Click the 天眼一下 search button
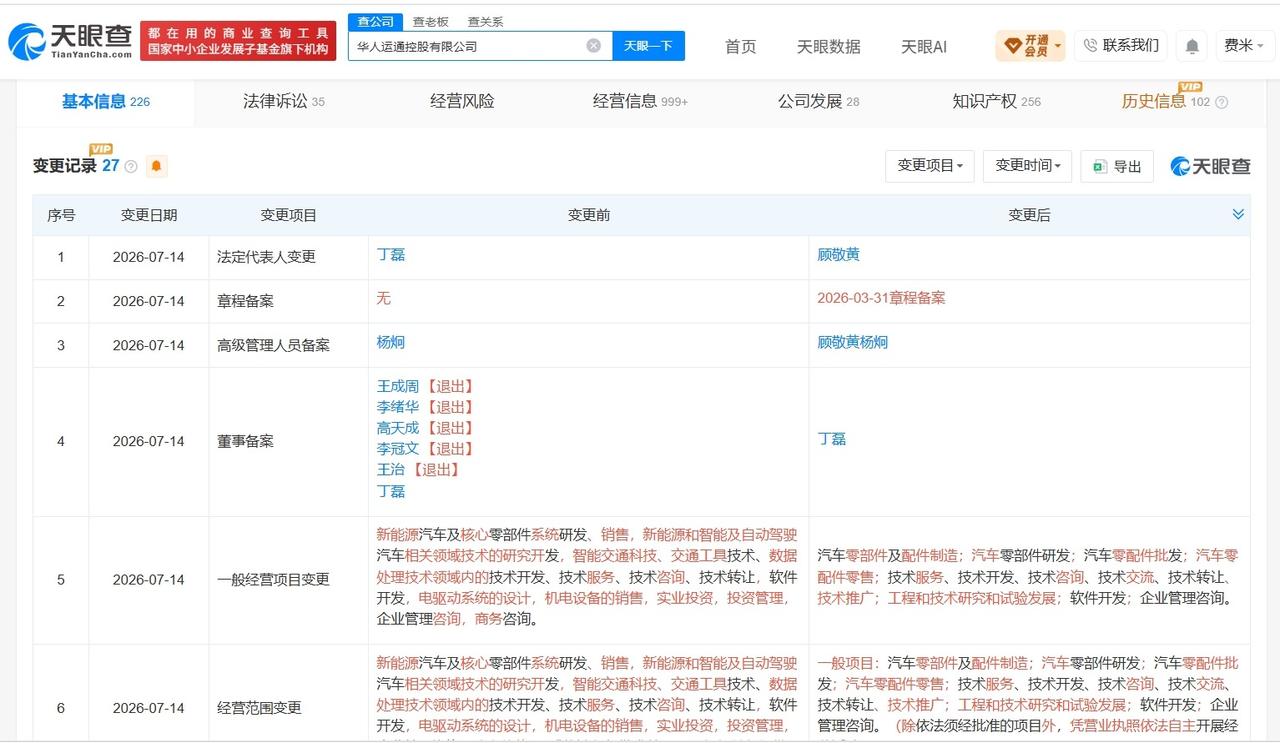Screen dimensions: 1280x743 (x=648, y=46)
